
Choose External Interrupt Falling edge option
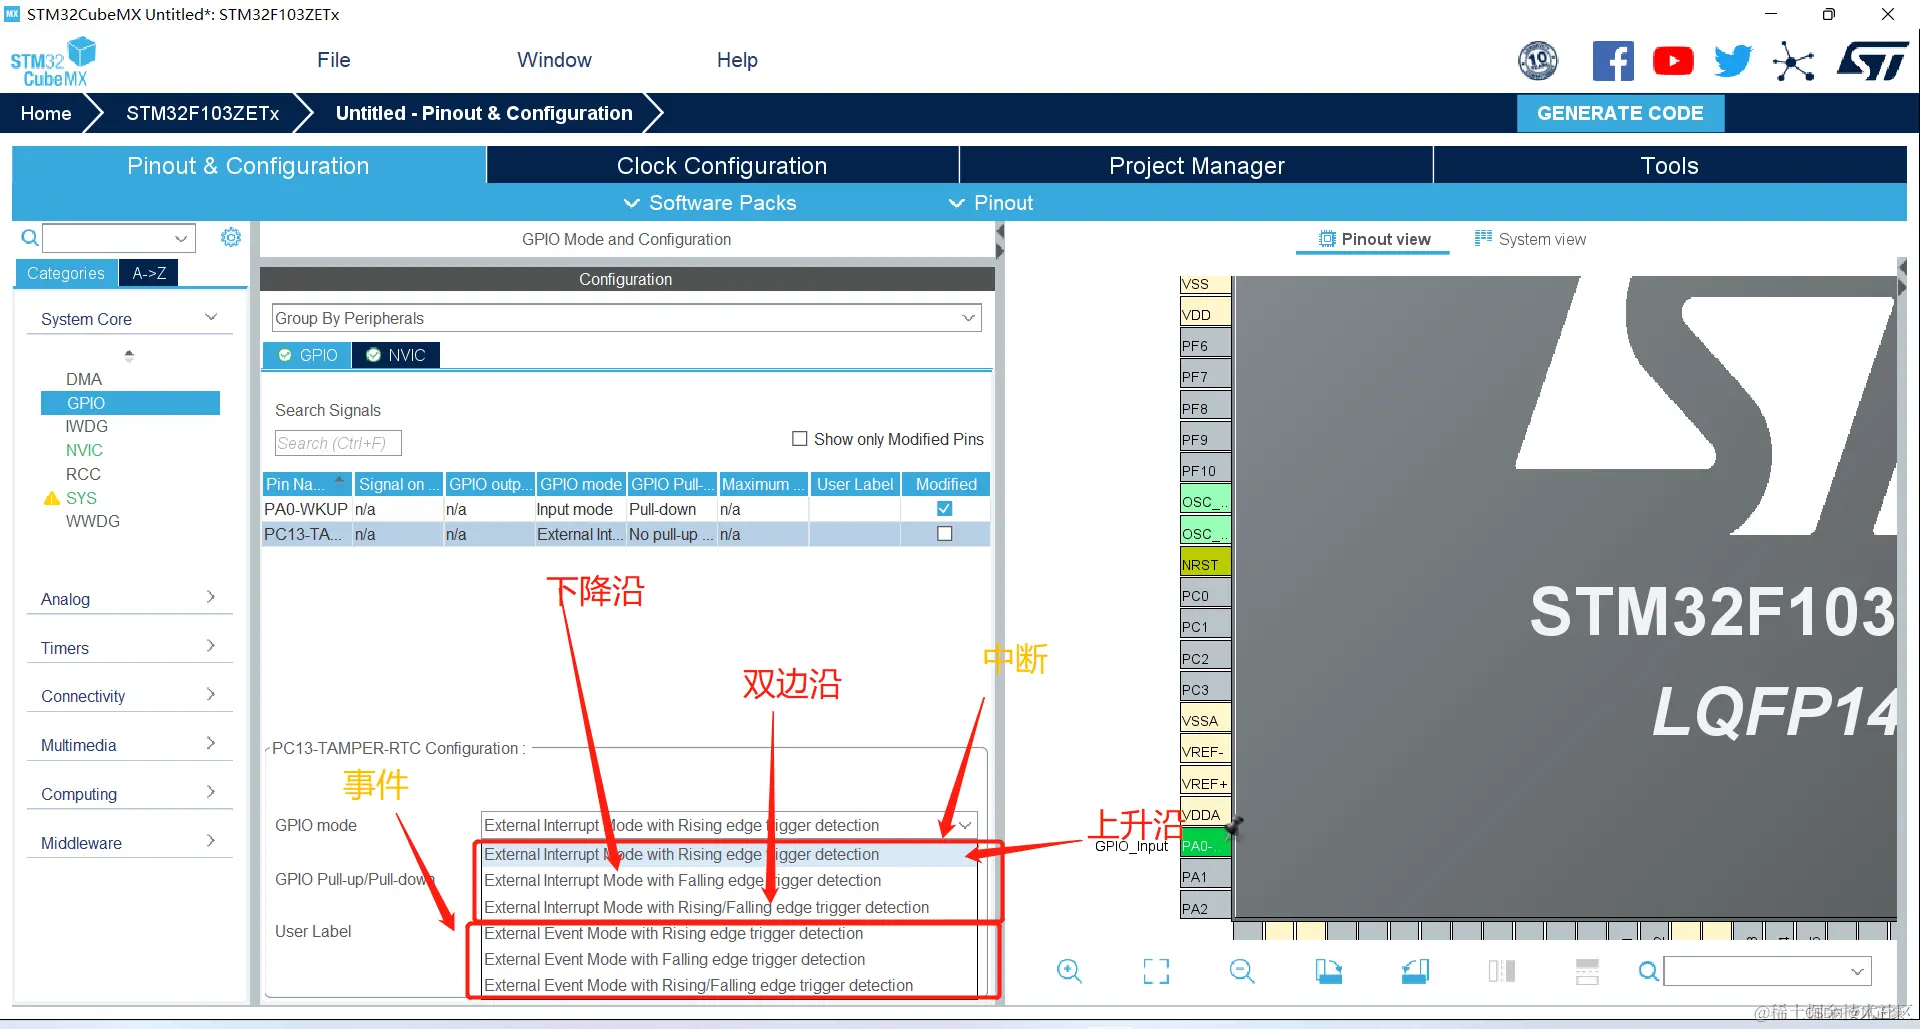click(728, 880)
